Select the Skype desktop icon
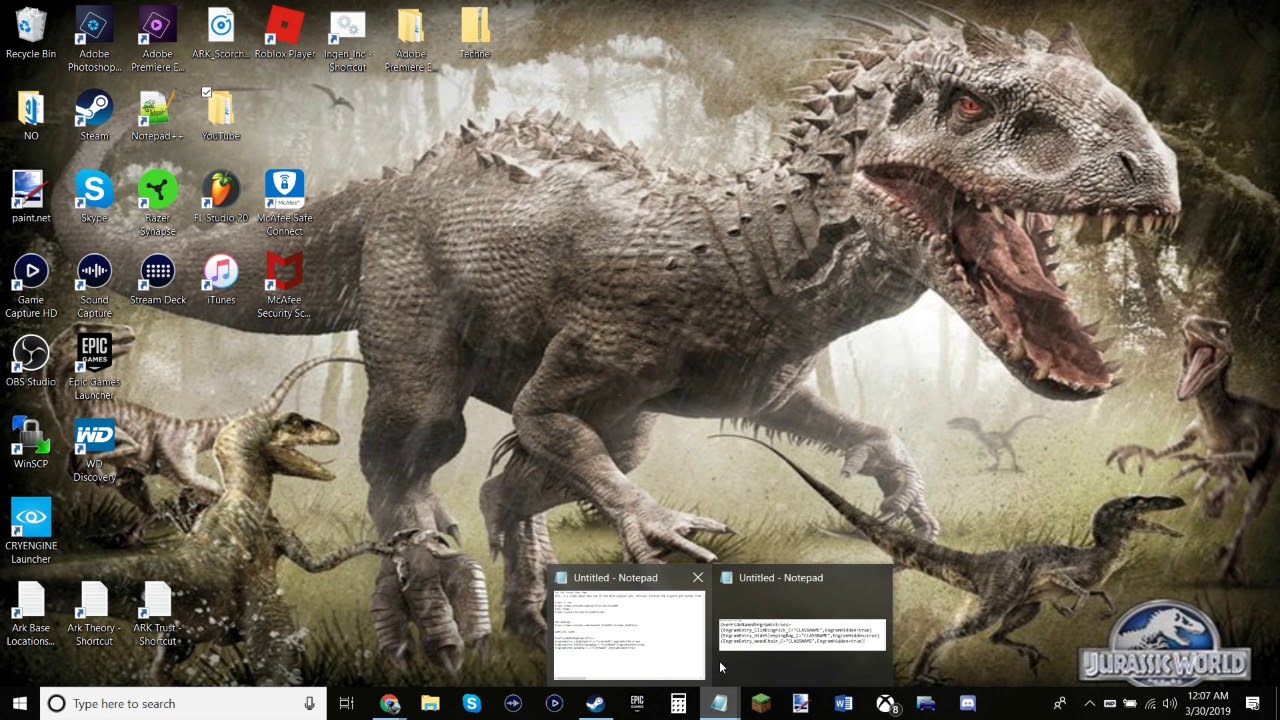 tap(94, 197)
